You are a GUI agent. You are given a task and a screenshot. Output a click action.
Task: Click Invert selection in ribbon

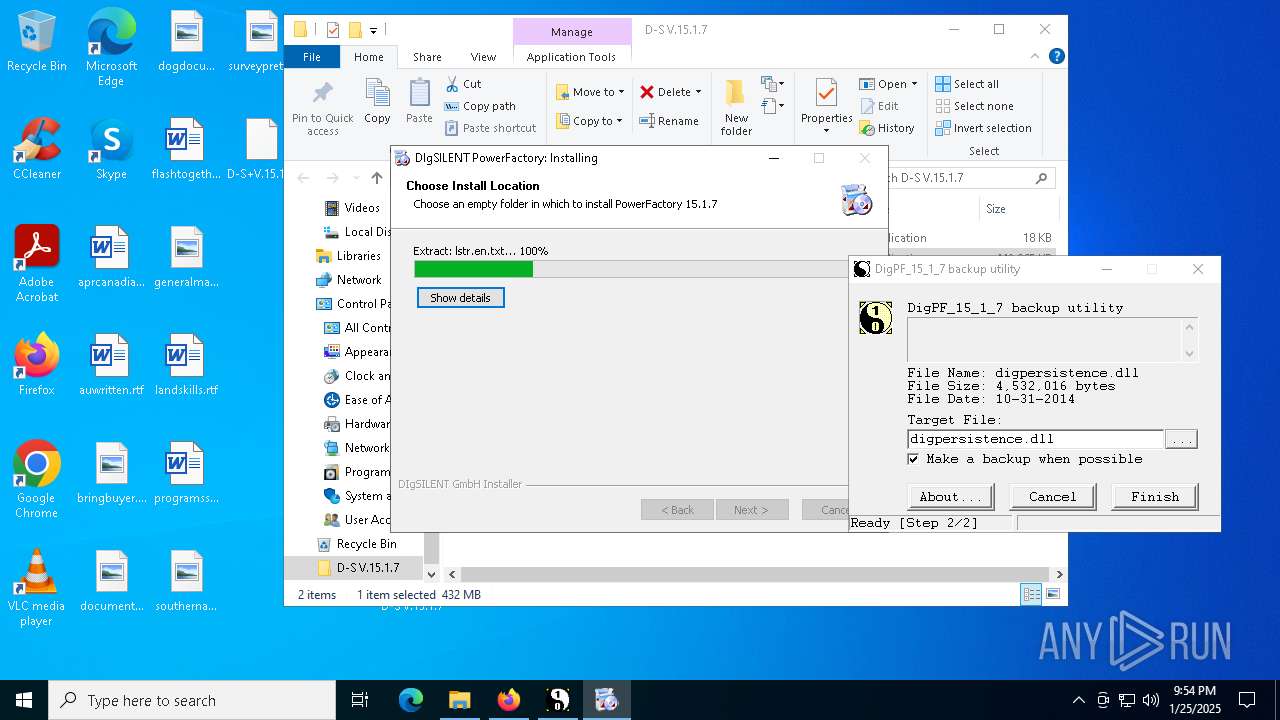tap(984, 128)
